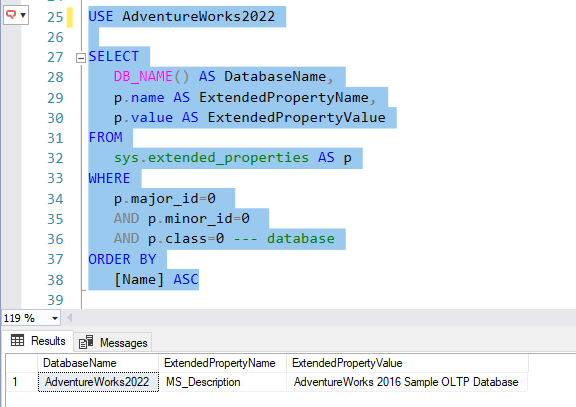
Task: Click the Messages tab icon
Action: point(86,342)
